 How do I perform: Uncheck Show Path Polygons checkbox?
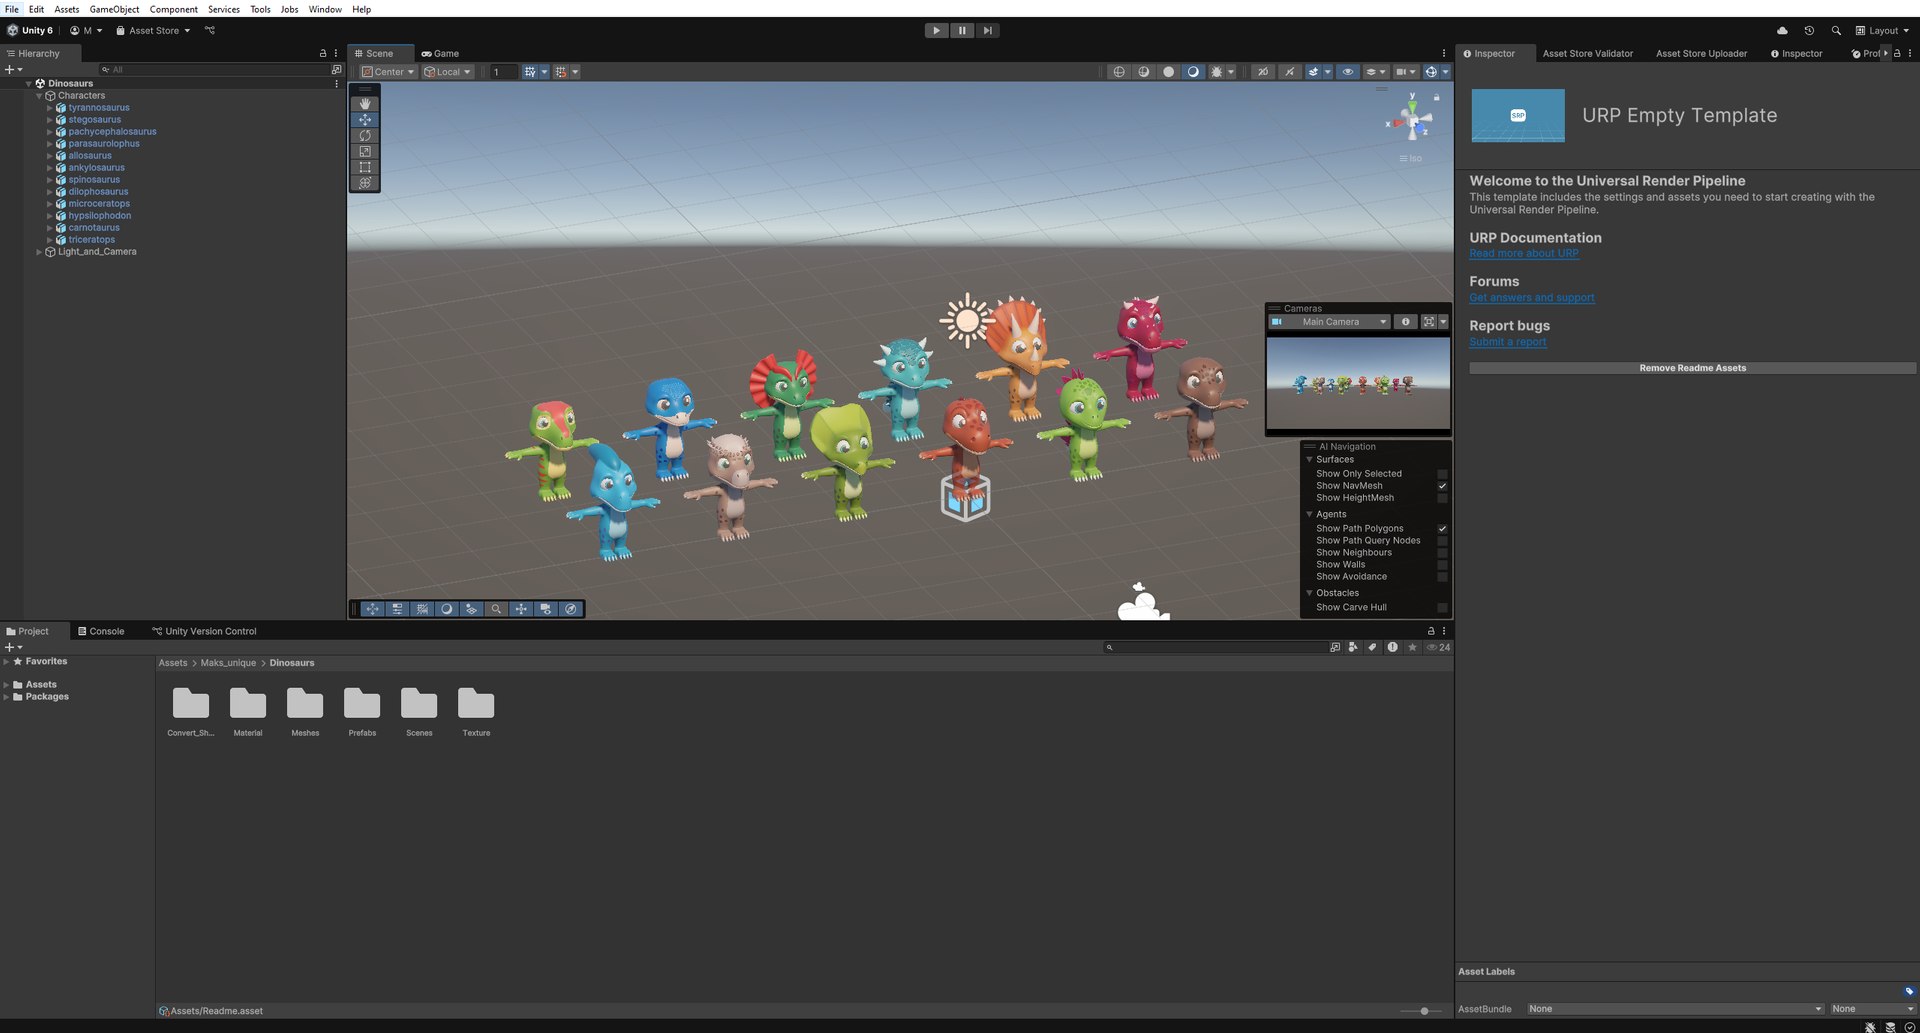[1442, 529]
